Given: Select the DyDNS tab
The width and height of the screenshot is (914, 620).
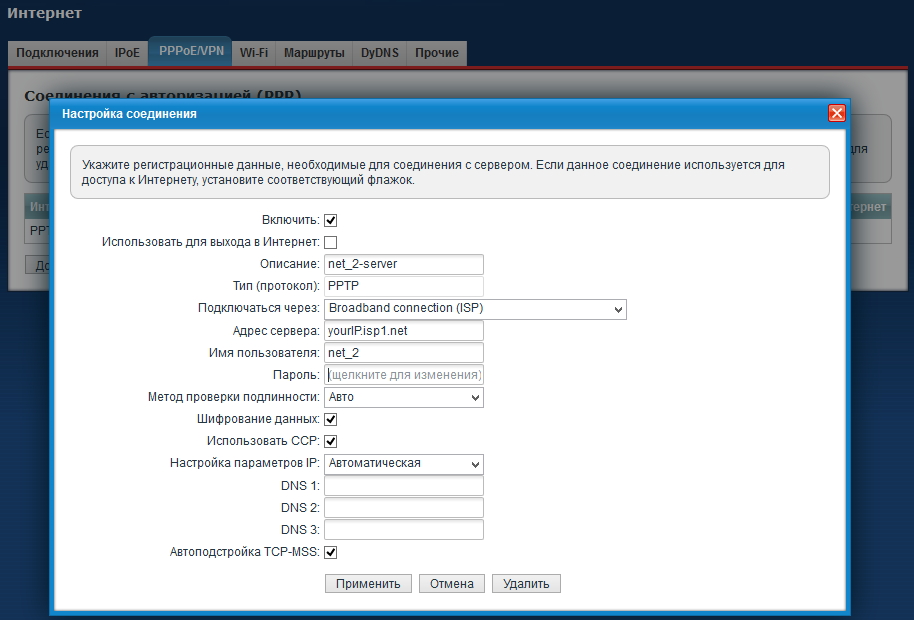Looking at the screenshot, I should pos(380,53).
